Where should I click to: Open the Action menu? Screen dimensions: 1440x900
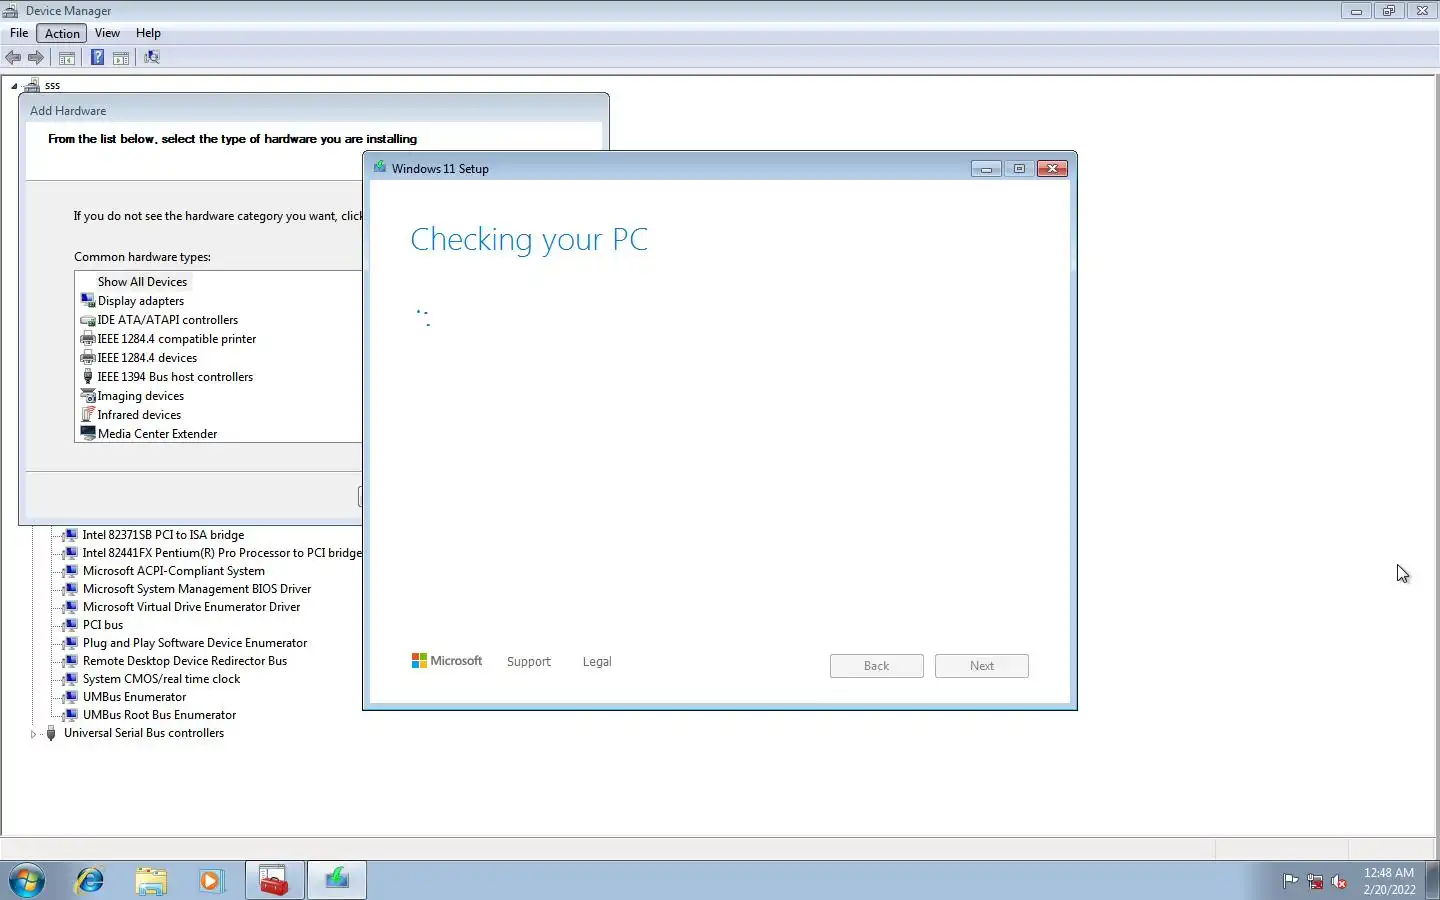(x=62, y=33)
